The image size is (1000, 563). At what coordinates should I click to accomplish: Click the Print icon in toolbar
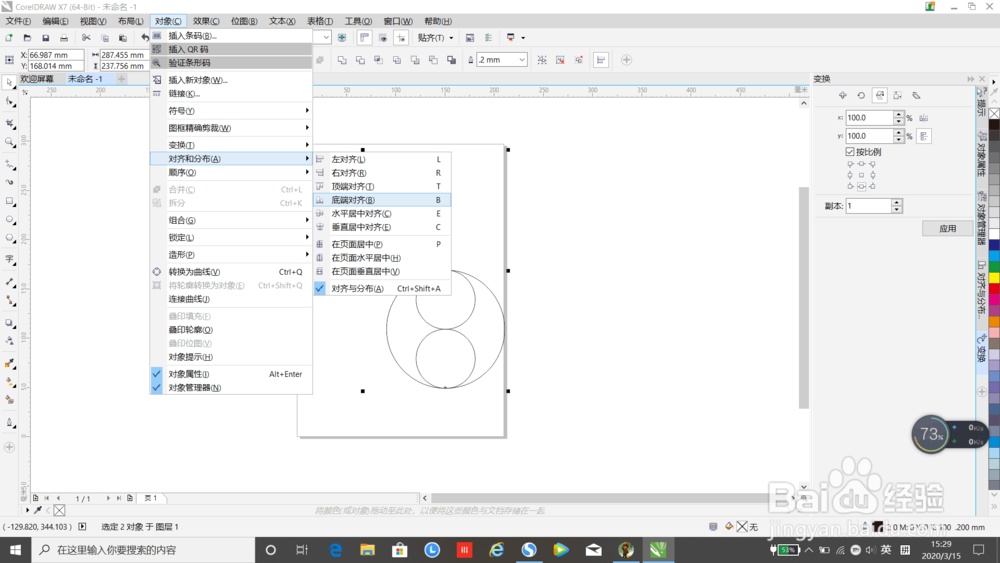pyautogui.click(x=64, y=38)
